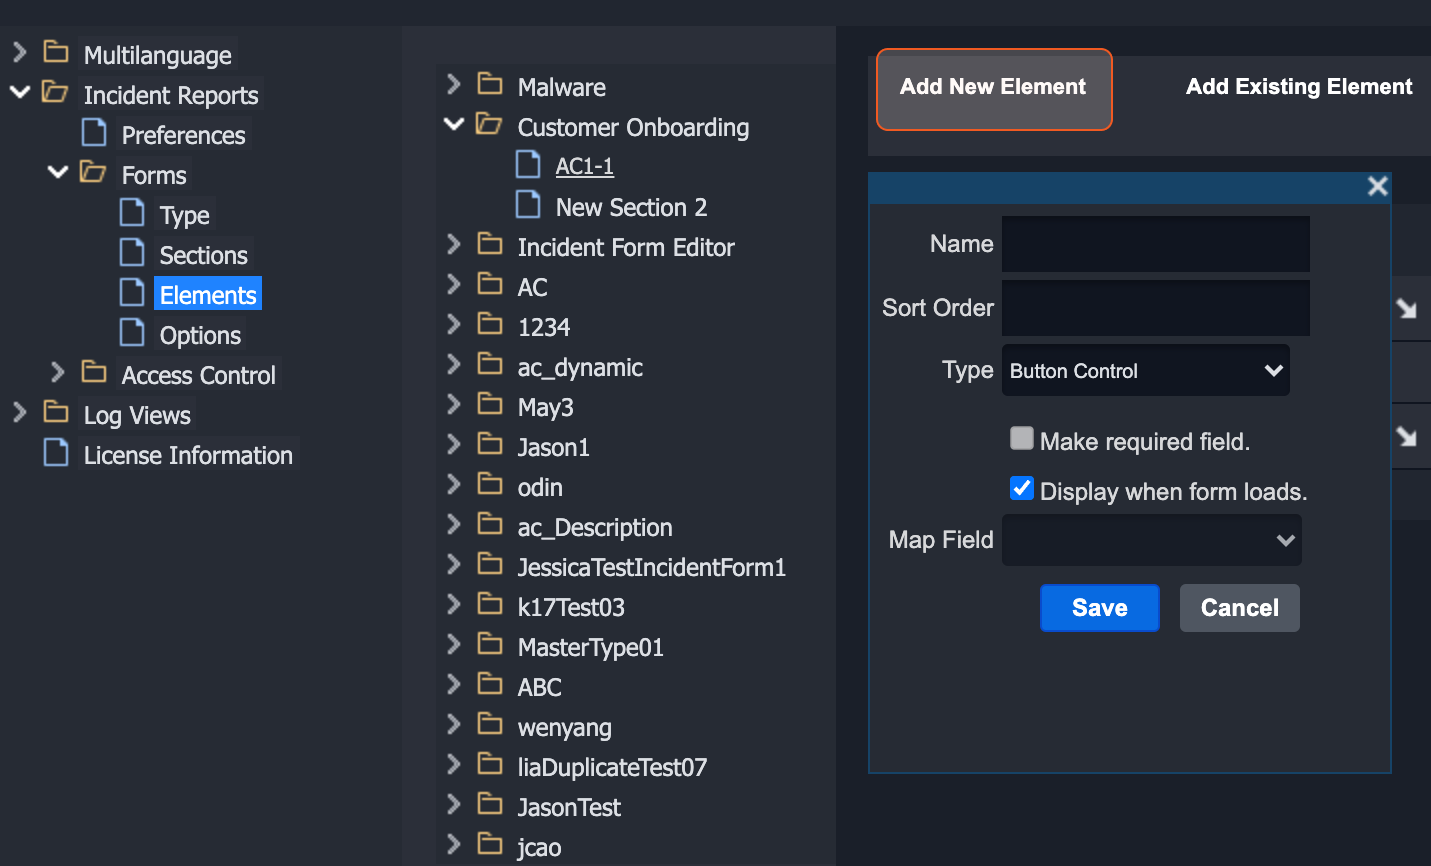Enable the Make required field checkbox
Image resolution: width=1431 pixels, height=866 pixels.
click(1021, 439)
